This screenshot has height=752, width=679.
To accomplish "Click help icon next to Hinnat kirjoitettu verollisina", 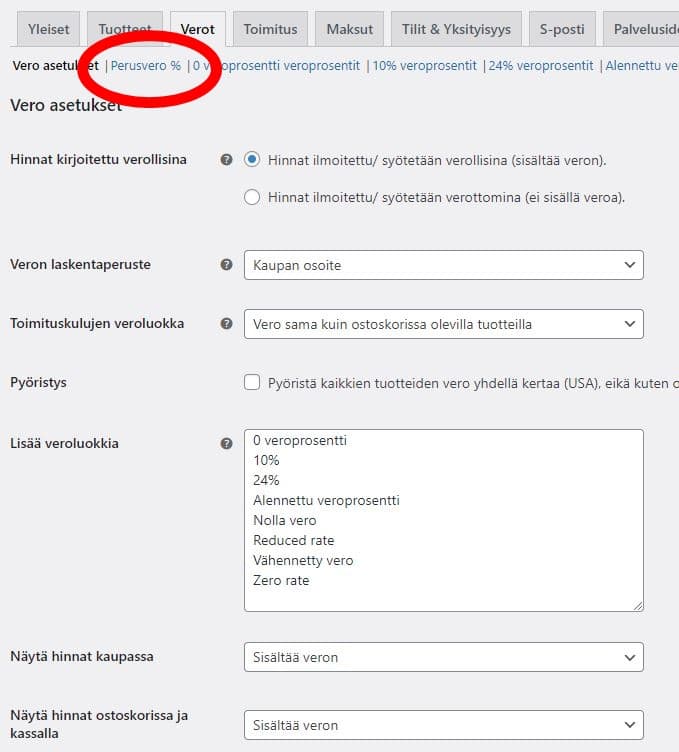I will tap(227, 160).
